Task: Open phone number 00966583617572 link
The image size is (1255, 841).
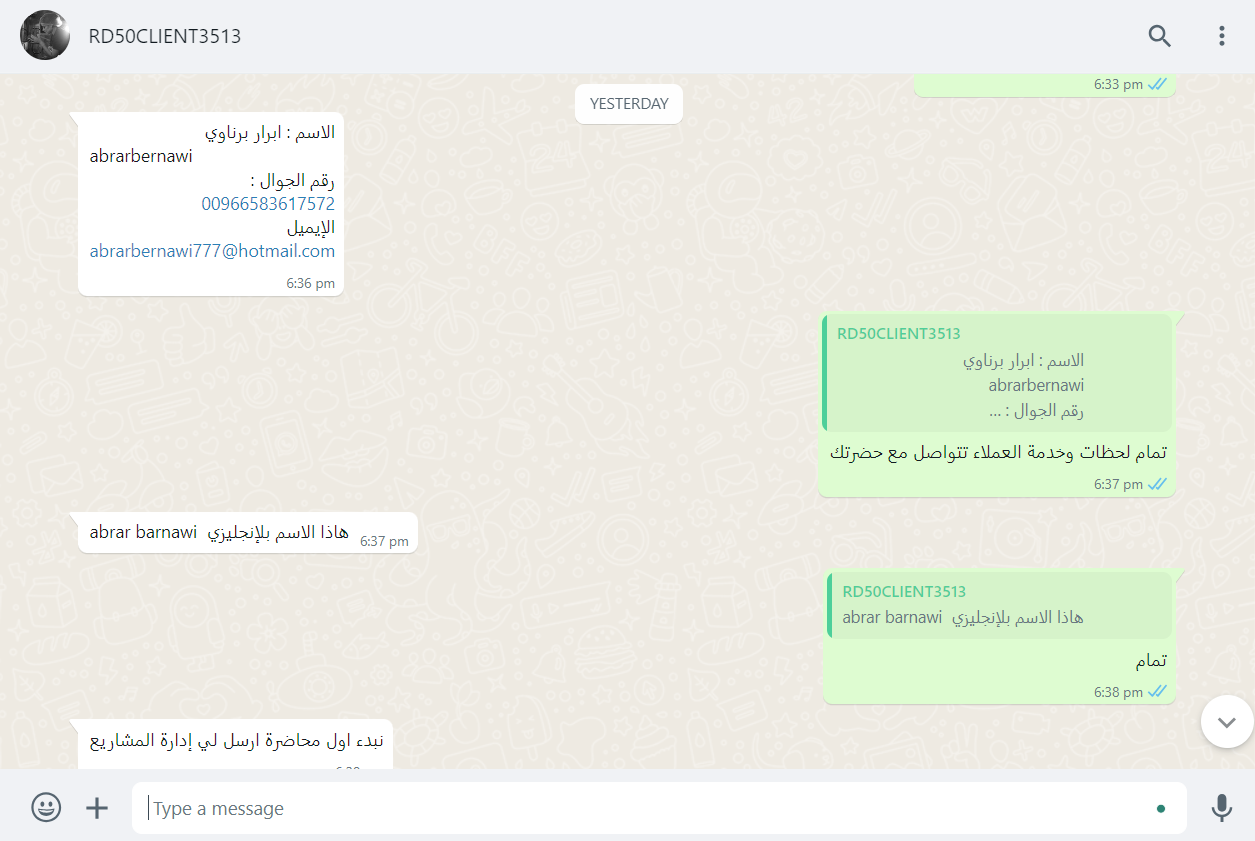Action: click(268, 204)
